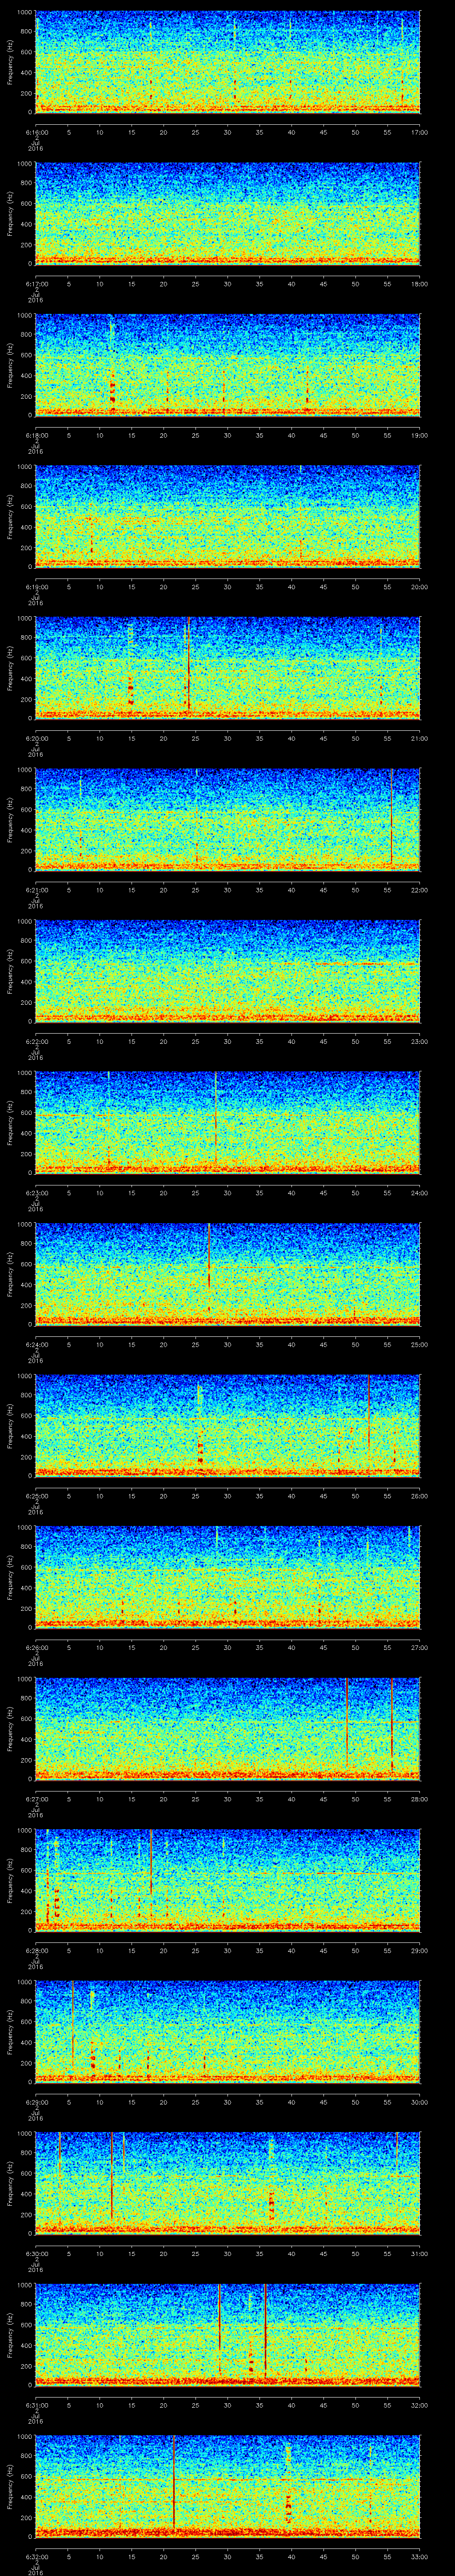
Task: Click the '6:16:00' start time label
Action: 36,132
